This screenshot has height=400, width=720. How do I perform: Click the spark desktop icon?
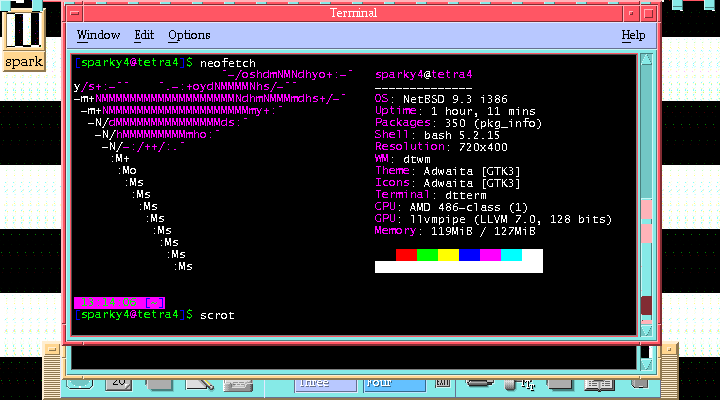click(23, 38)
